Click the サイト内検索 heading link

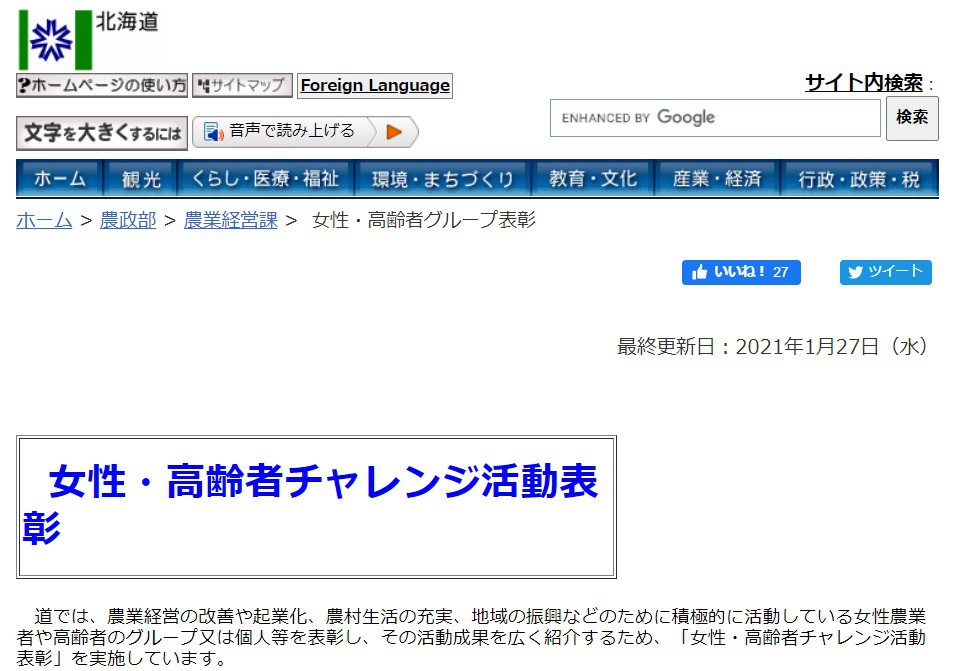864,83
